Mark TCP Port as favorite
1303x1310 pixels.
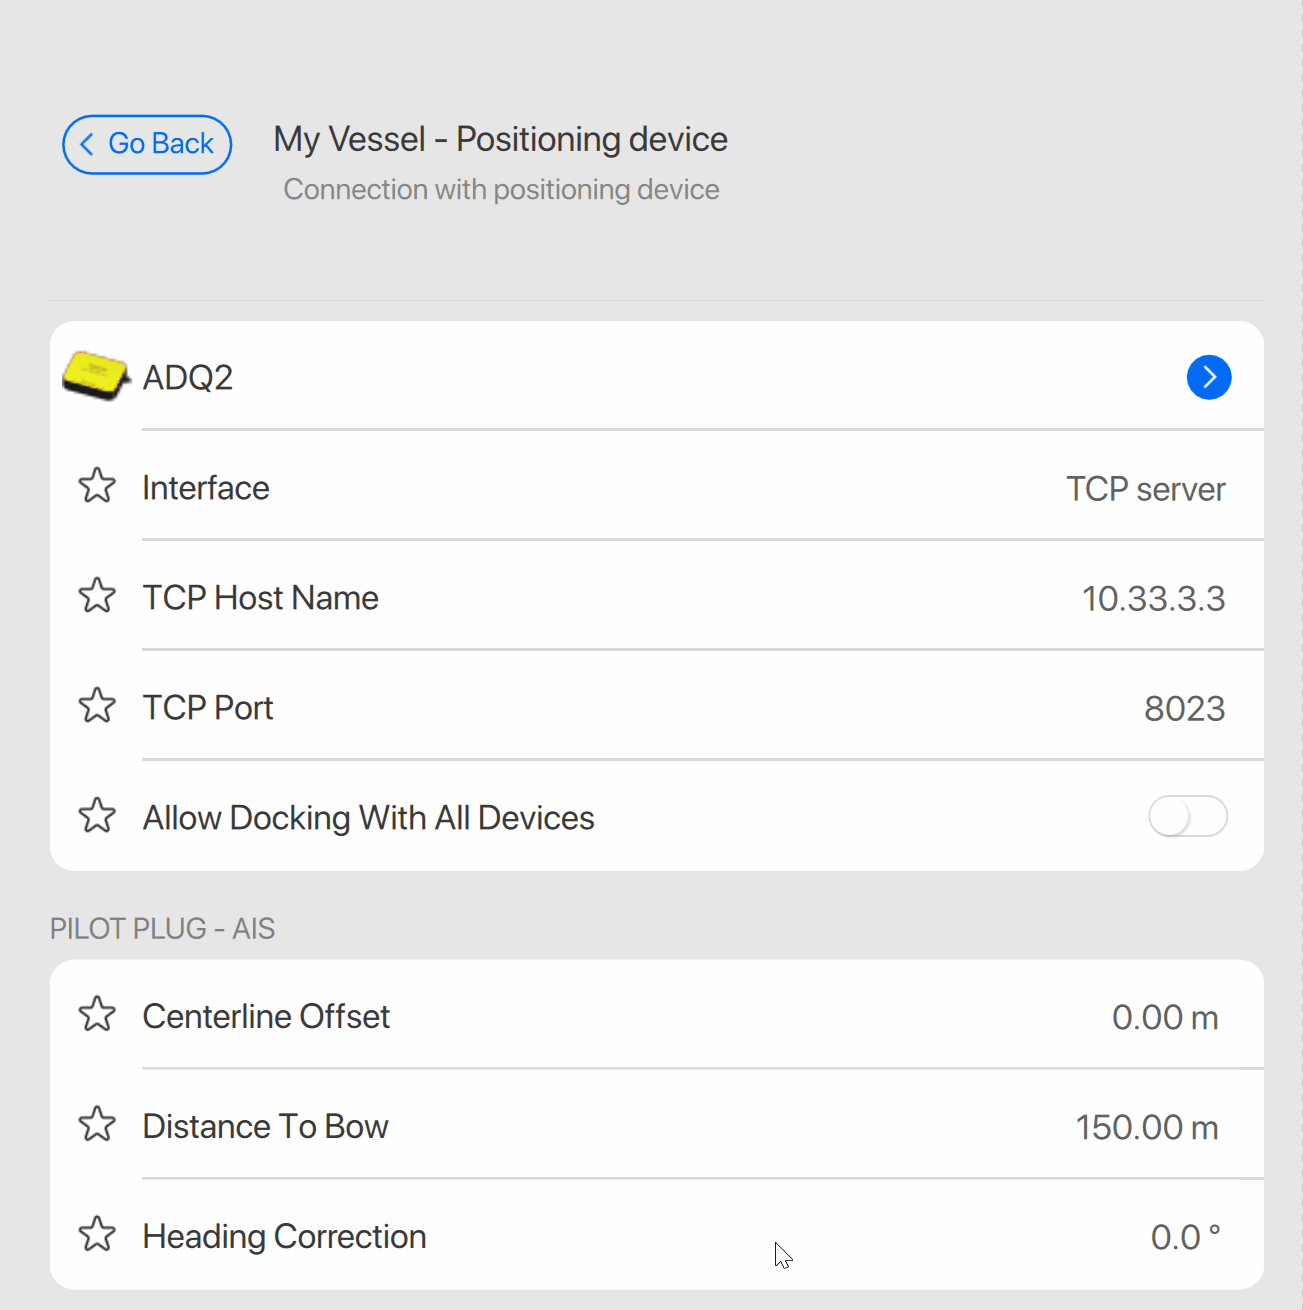97,706
